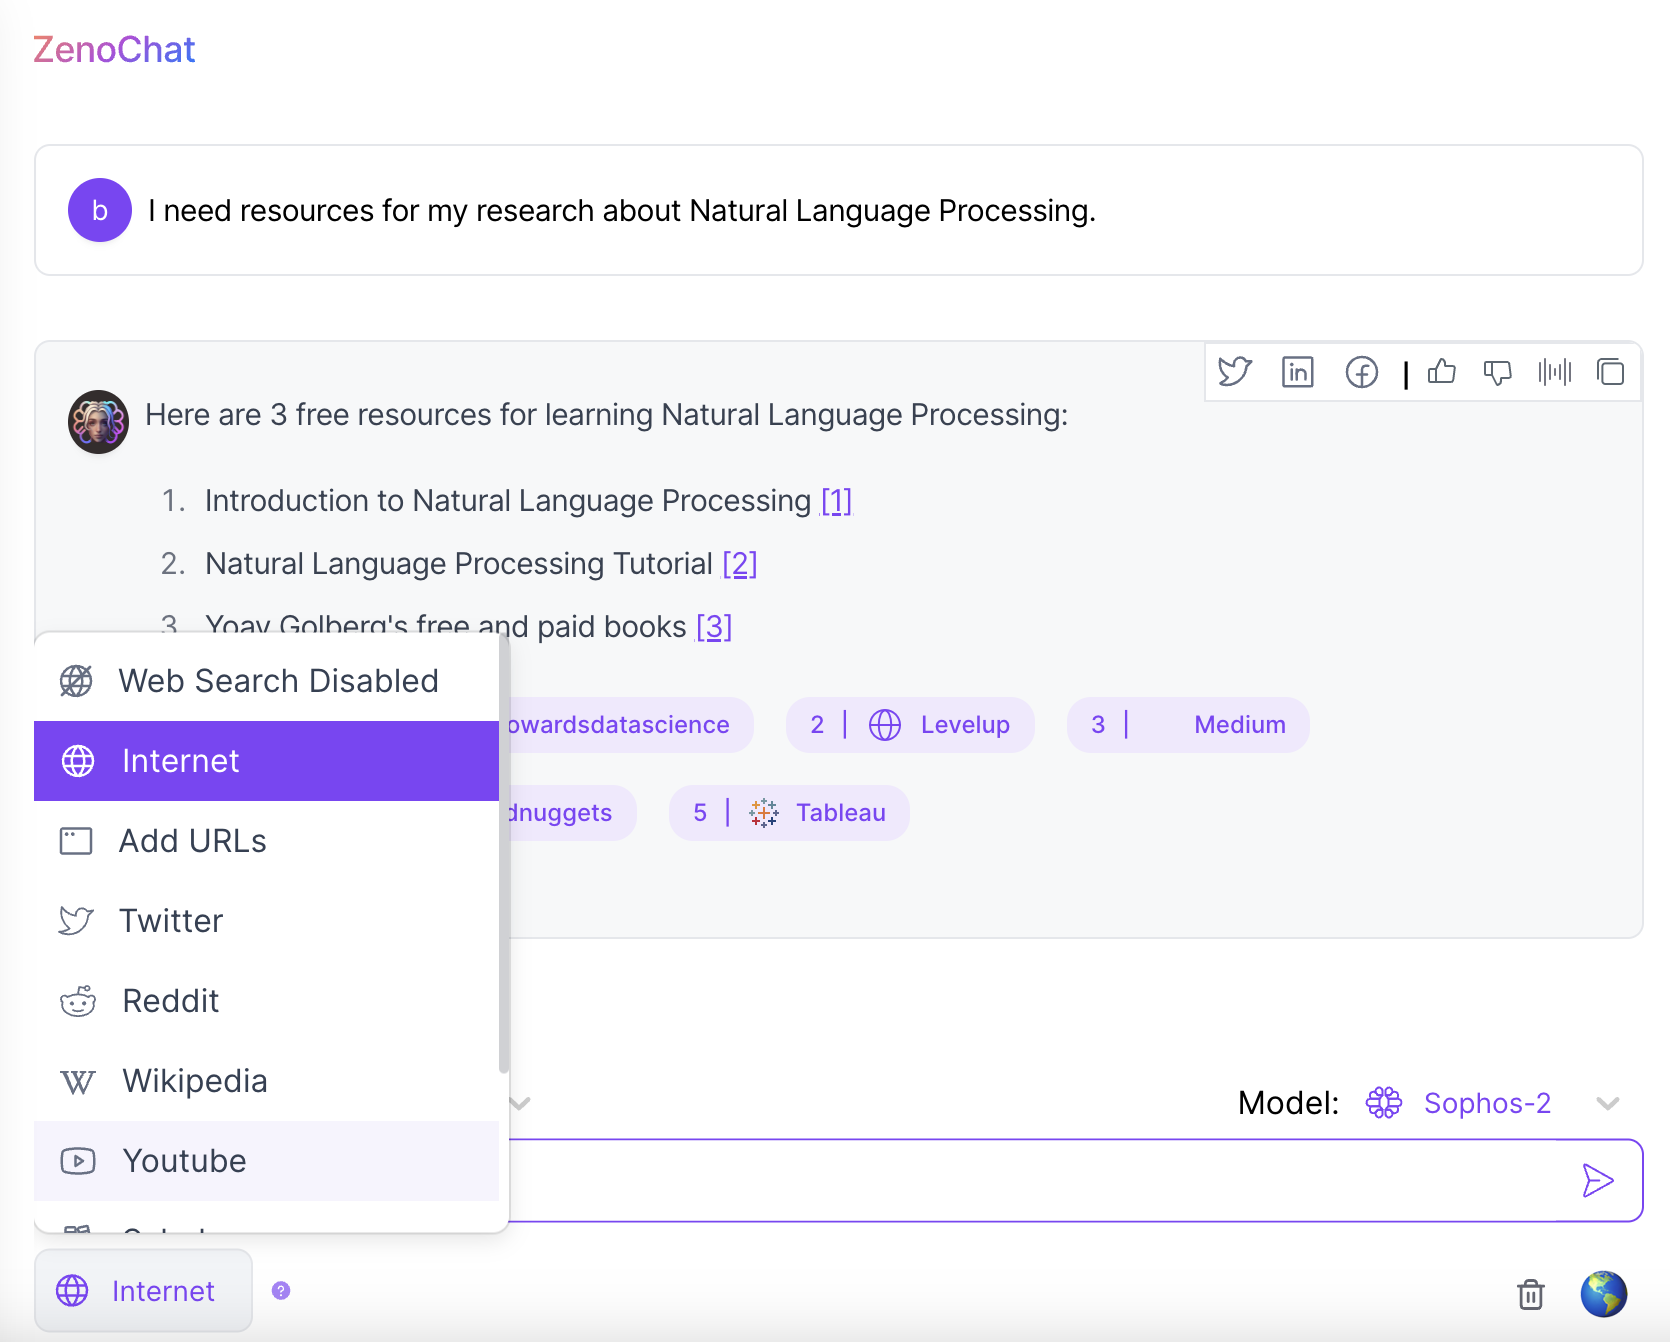This screenshot has height=1342, width=1670.
Task: Click the send message arrow icon
Action: 1598,1180
